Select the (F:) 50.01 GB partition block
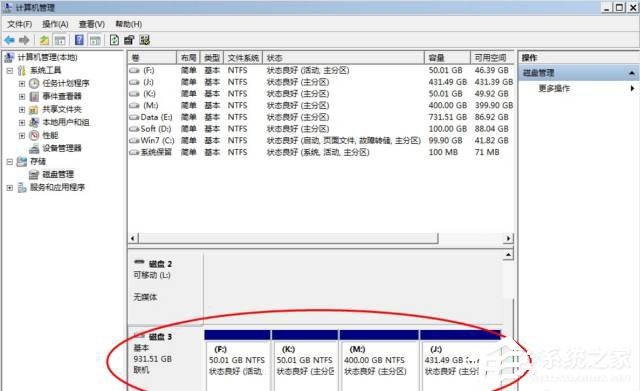The image size is (640, 391). click(x=237, y=361)
